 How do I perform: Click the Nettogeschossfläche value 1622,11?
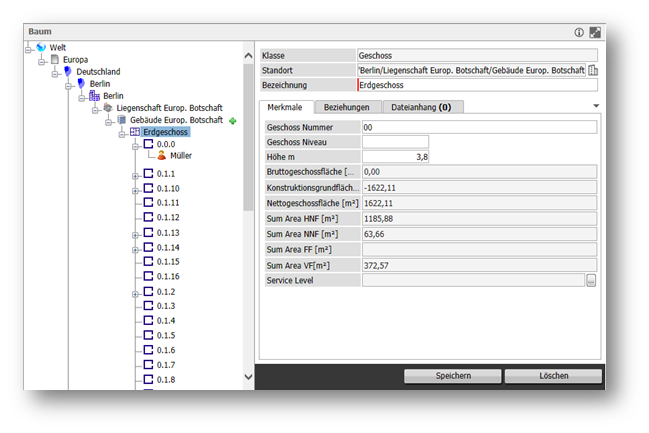479,203
